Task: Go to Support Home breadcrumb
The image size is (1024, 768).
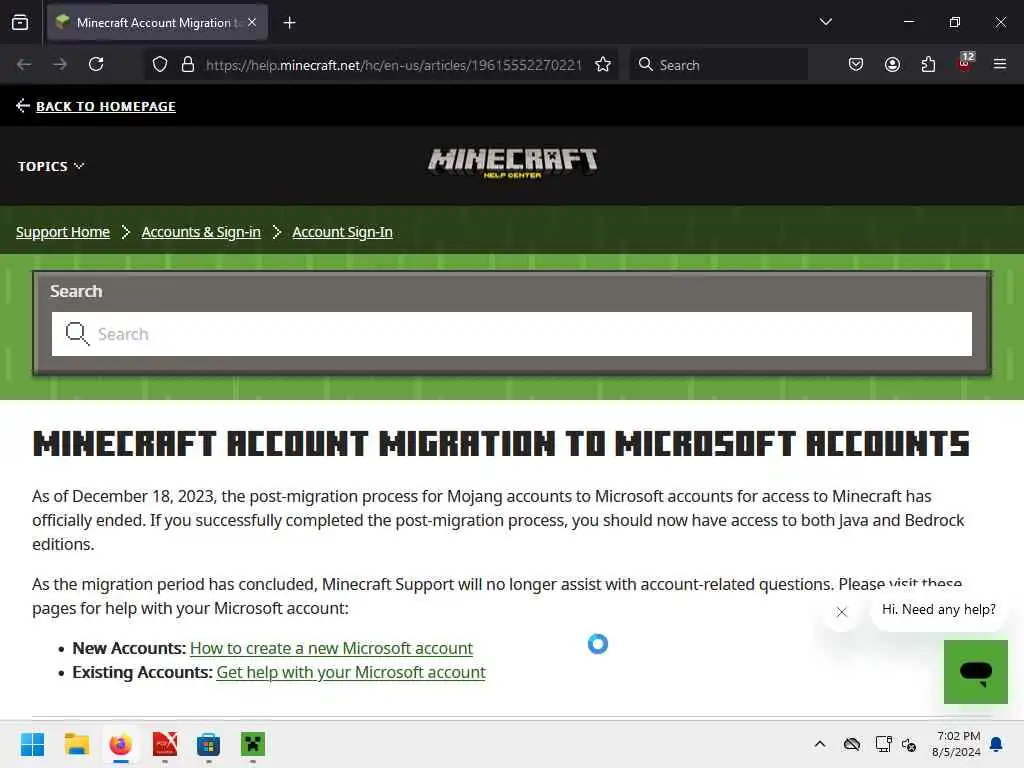Action: pyautogui.click(x=63, y=232)
